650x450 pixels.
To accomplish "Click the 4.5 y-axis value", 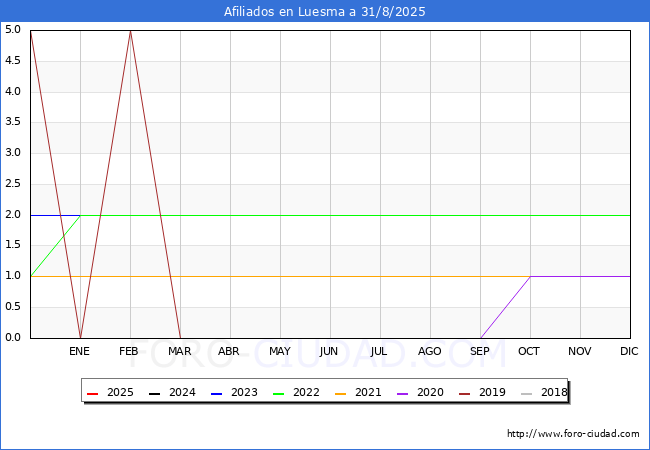I will click(x=13, y=60).
